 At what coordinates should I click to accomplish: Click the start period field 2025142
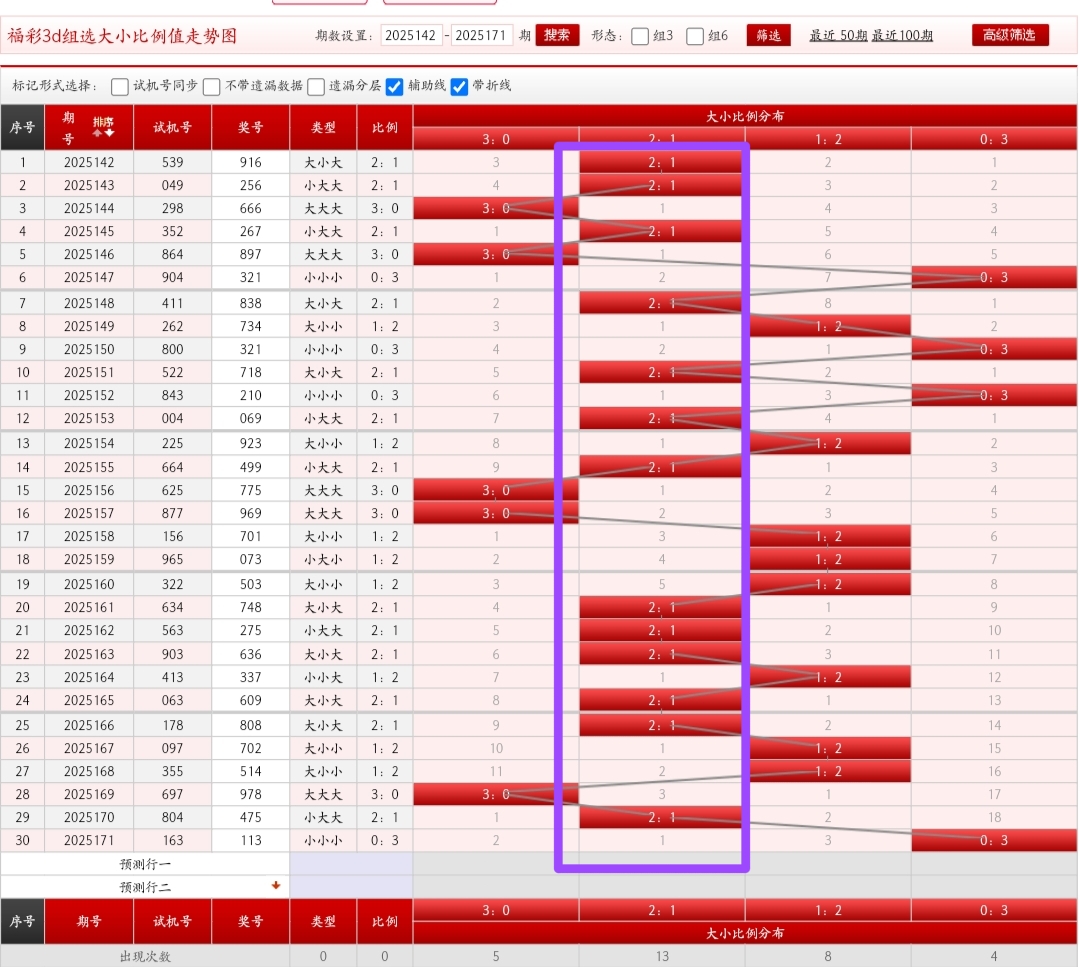point(411,35)
